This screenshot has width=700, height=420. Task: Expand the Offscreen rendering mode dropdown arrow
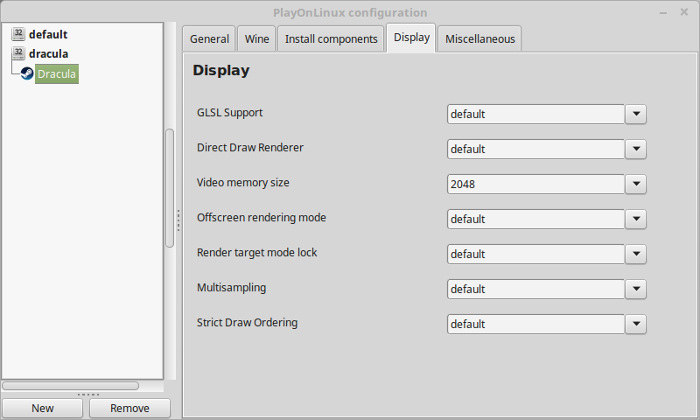(636, 219)
